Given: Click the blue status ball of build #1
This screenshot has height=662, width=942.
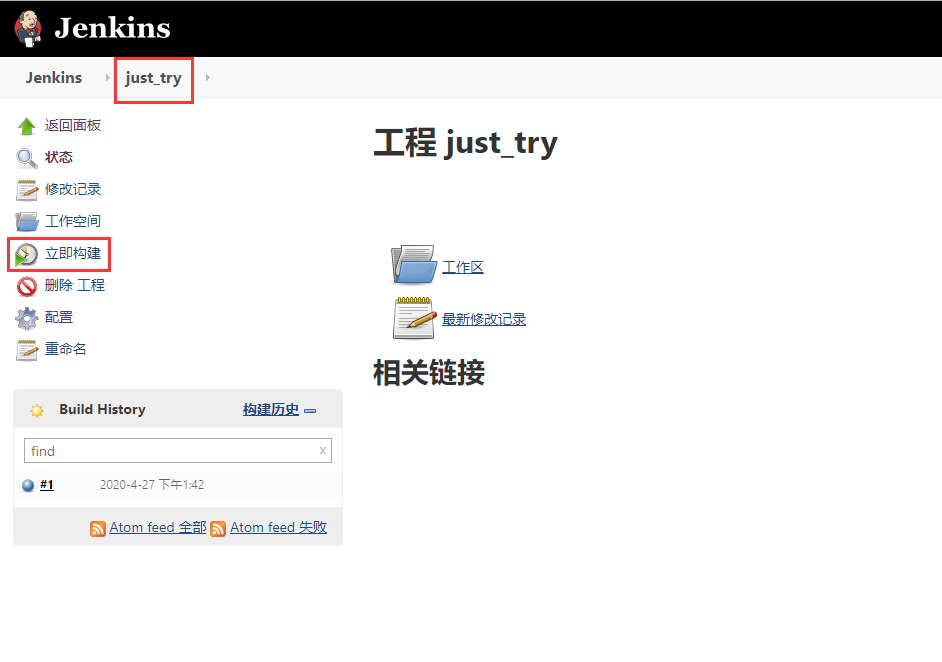Looking at the screenshot, I should [x=28, y=485].
